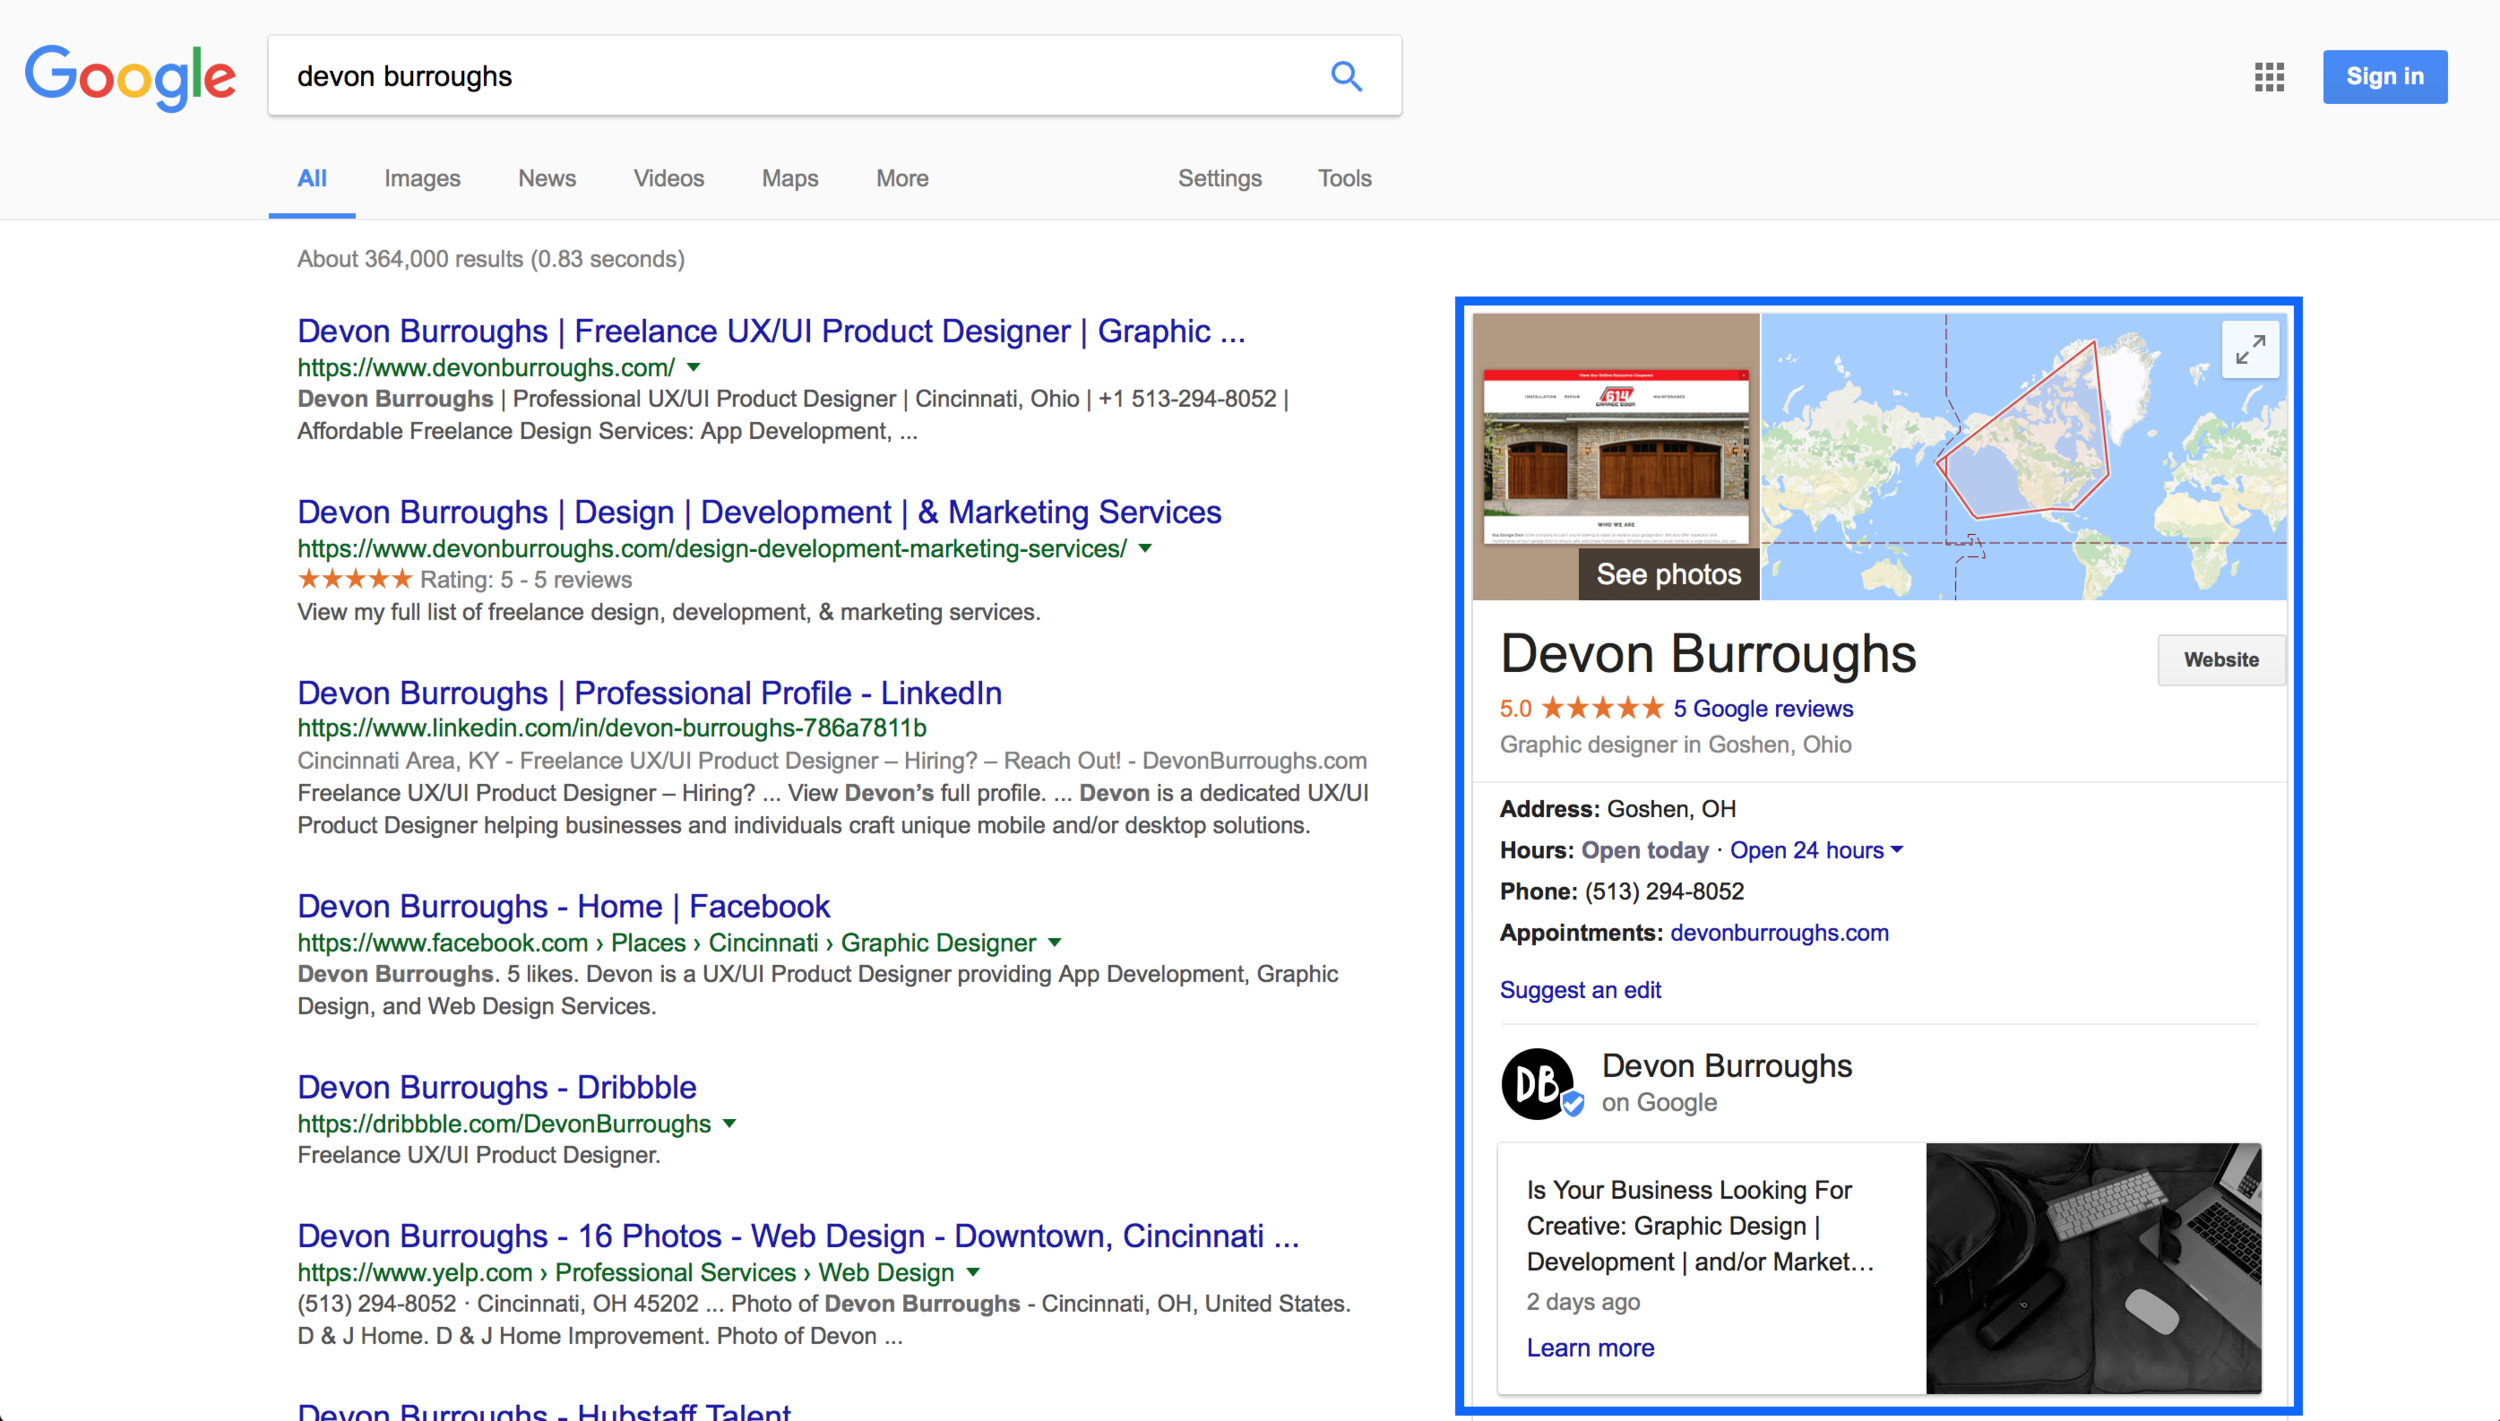
Task: Click See photos on the garage door image
Action: pyautogui.click(x=1668, y=574)
